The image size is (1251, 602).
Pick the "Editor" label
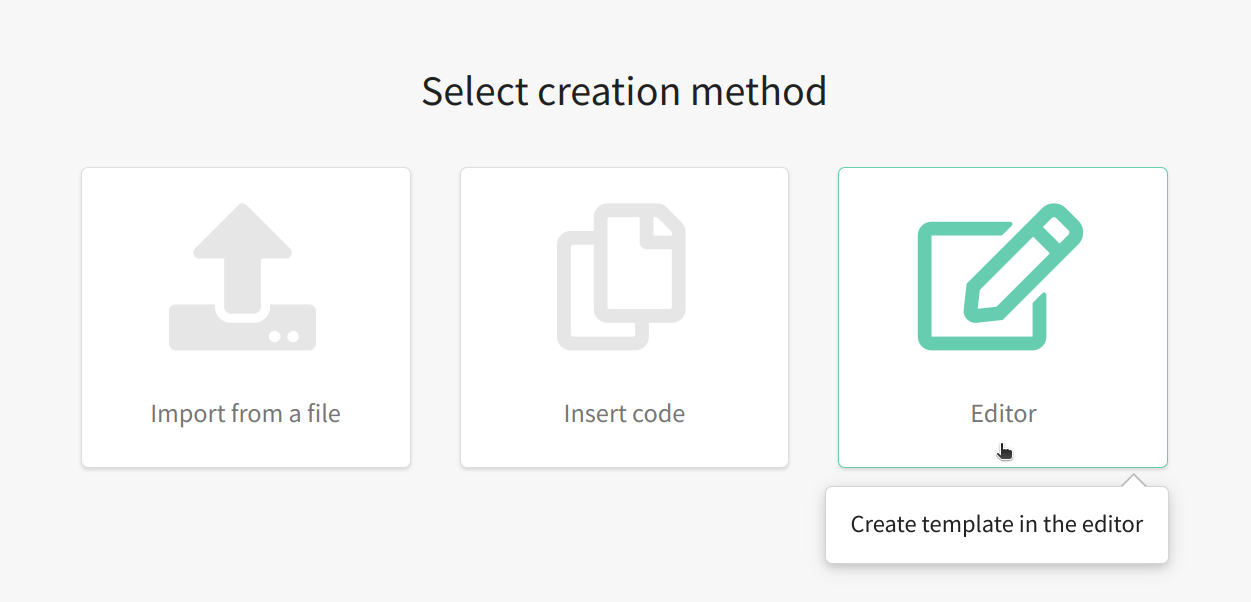[1003, 413]
